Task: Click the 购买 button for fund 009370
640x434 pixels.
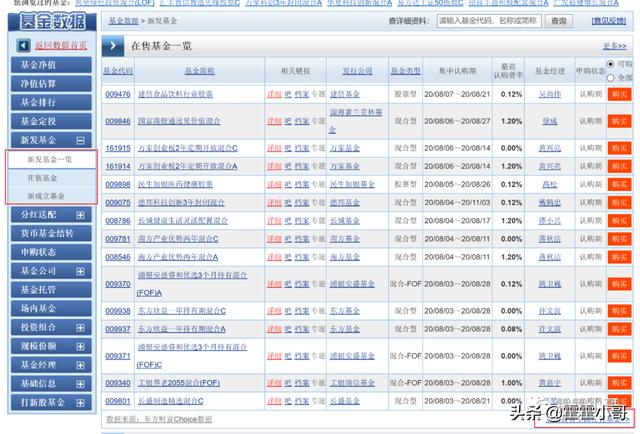Action: (x=619, y=284)
